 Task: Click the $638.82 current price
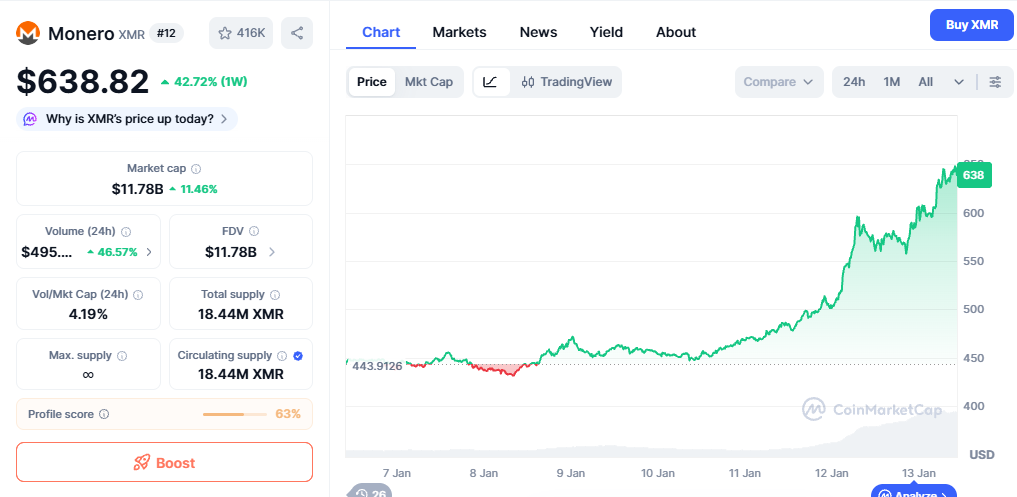click(x=83, y=82)
